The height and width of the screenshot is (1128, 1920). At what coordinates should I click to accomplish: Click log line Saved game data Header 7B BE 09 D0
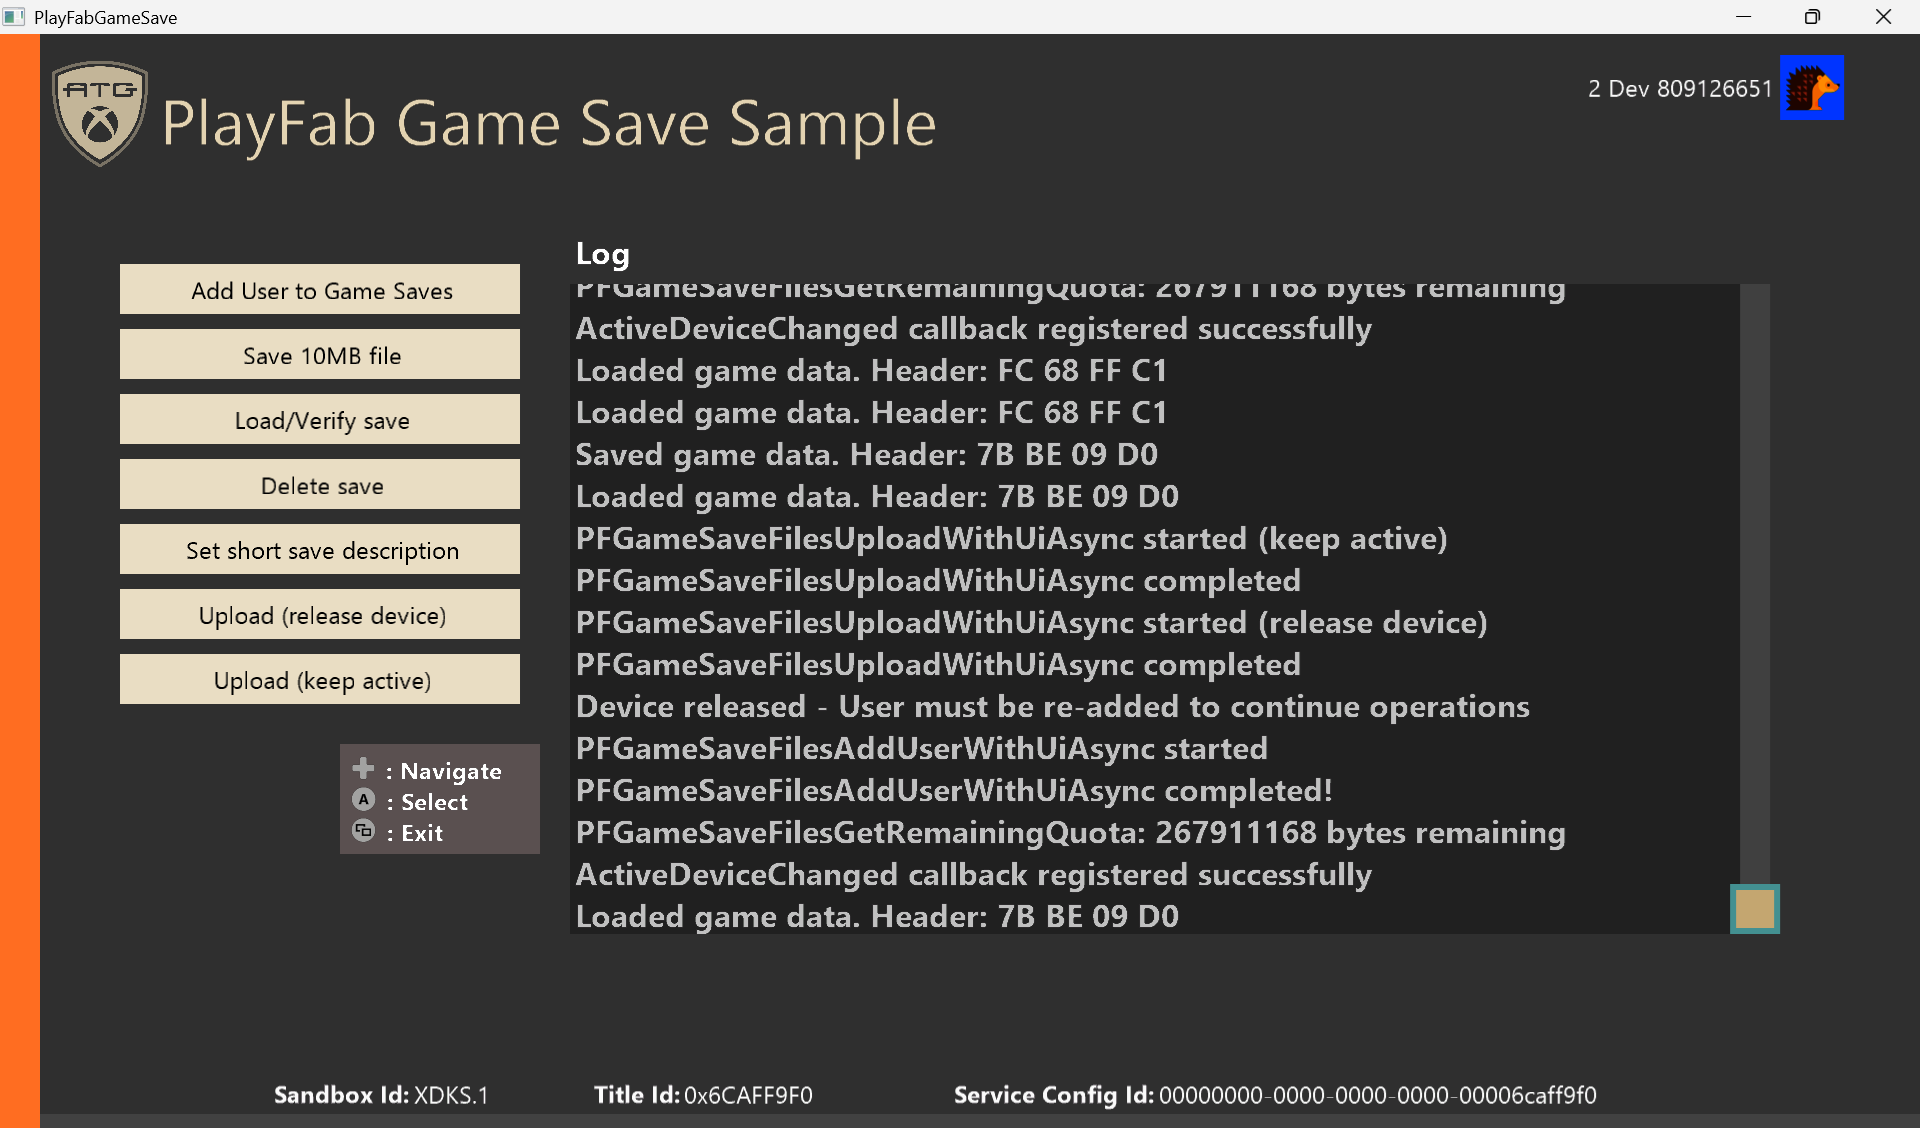point(866,455)
